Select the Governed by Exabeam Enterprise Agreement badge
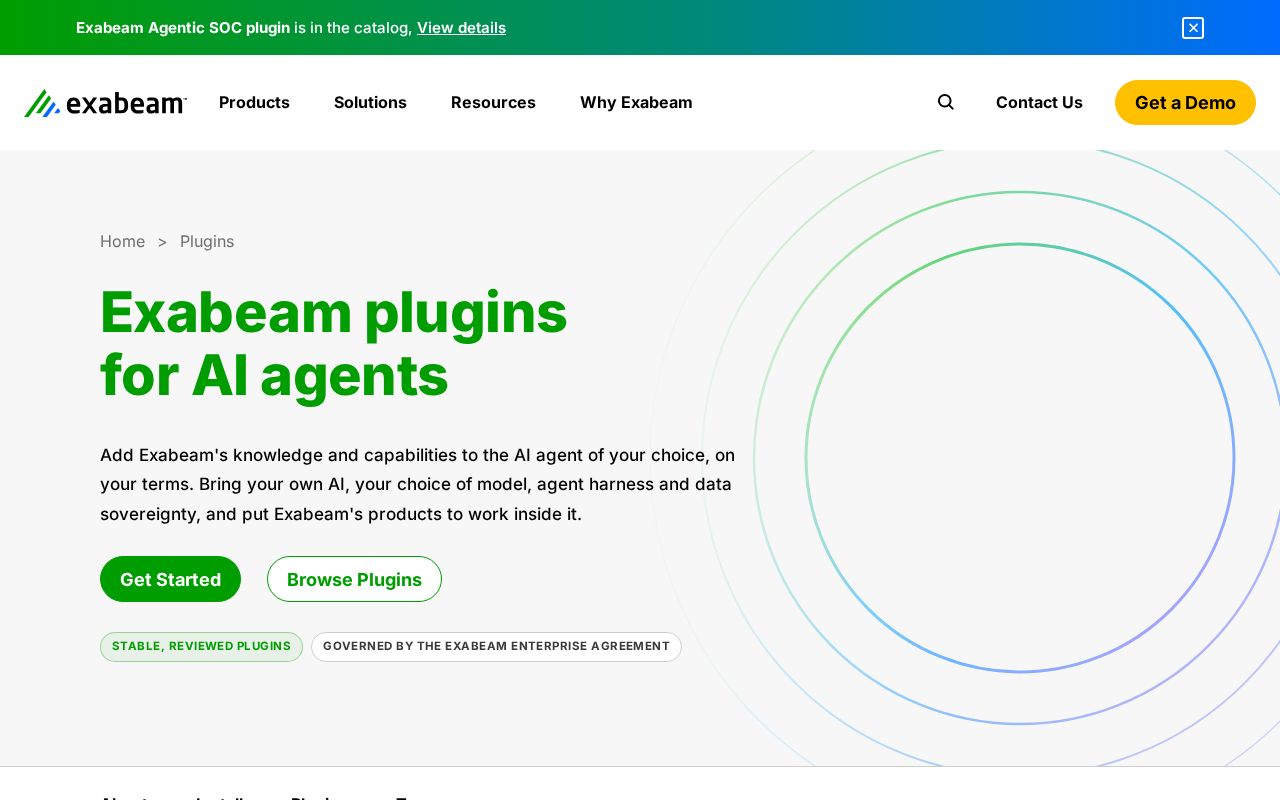Screen dimensions: 1280x800 (x=496, y=646)
